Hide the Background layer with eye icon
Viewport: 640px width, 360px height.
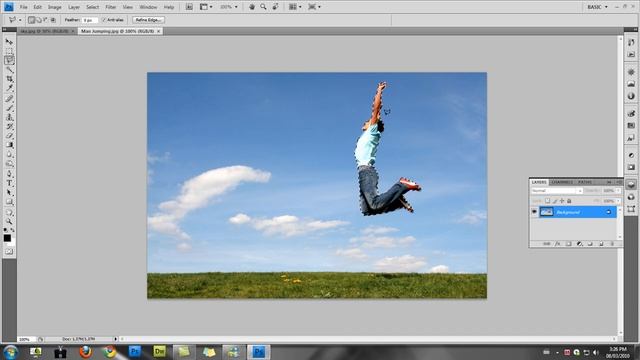(x=534, y=212)
